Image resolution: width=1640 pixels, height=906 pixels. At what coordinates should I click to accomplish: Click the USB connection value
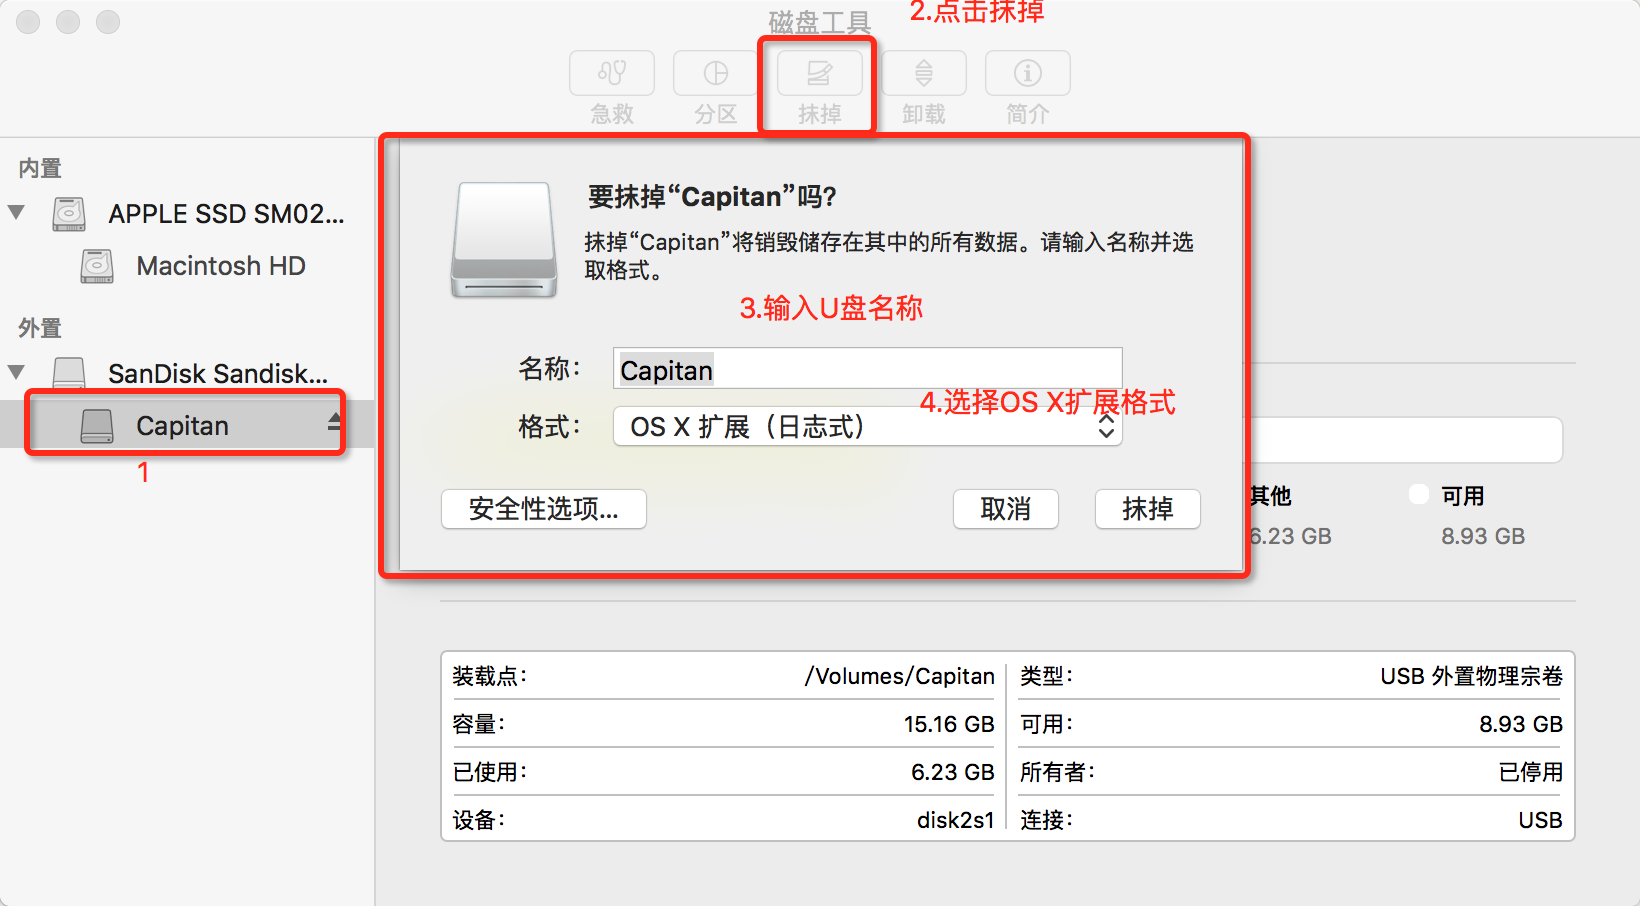[x=1540, y=820]
